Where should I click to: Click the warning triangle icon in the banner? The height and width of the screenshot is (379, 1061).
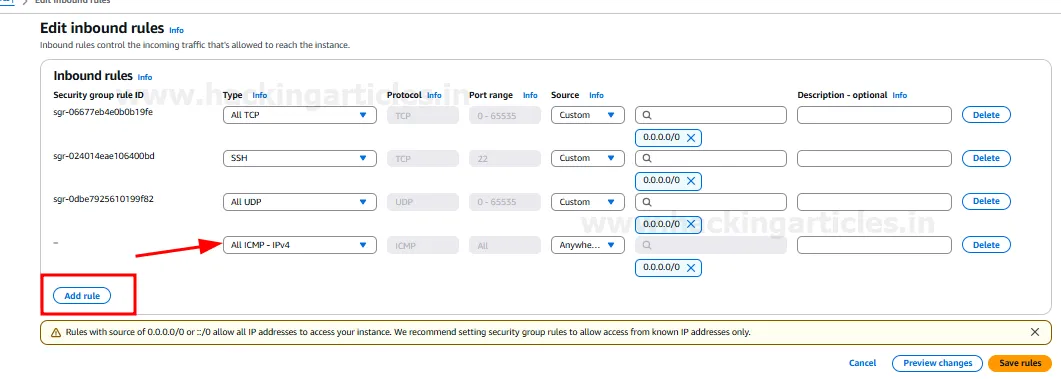click(55, 332)
